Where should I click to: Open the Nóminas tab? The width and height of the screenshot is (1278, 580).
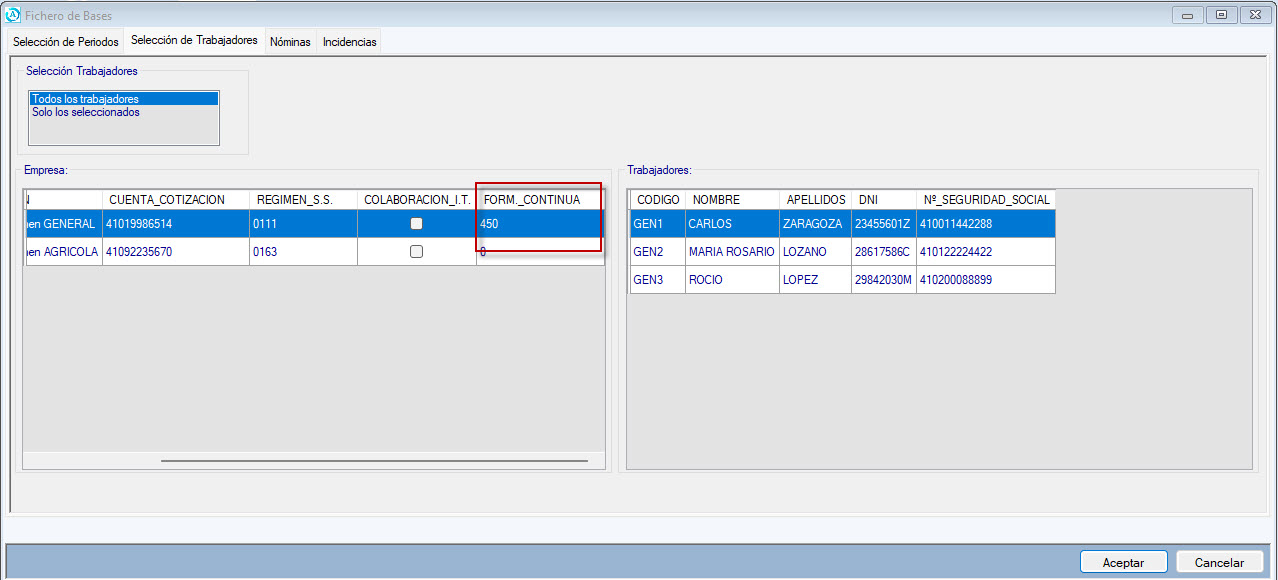(290, 42)
